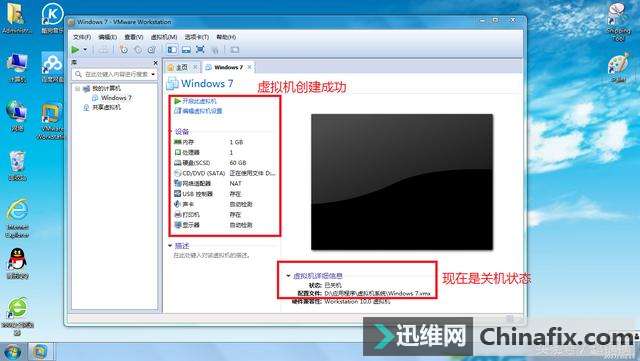Select the Windows 7 tab
Viewport: 640px width, 361px height.
[x=228, y=67]
